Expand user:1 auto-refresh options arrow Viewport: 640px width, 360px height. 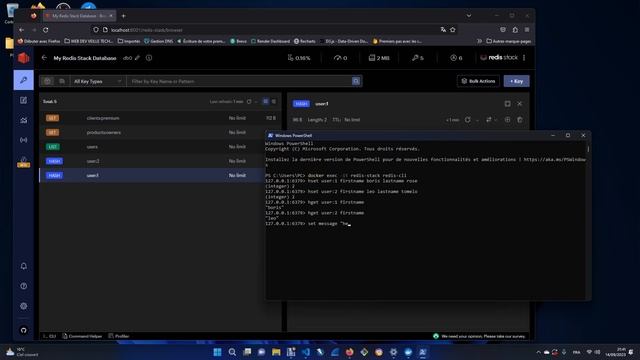tap(477, 120)
